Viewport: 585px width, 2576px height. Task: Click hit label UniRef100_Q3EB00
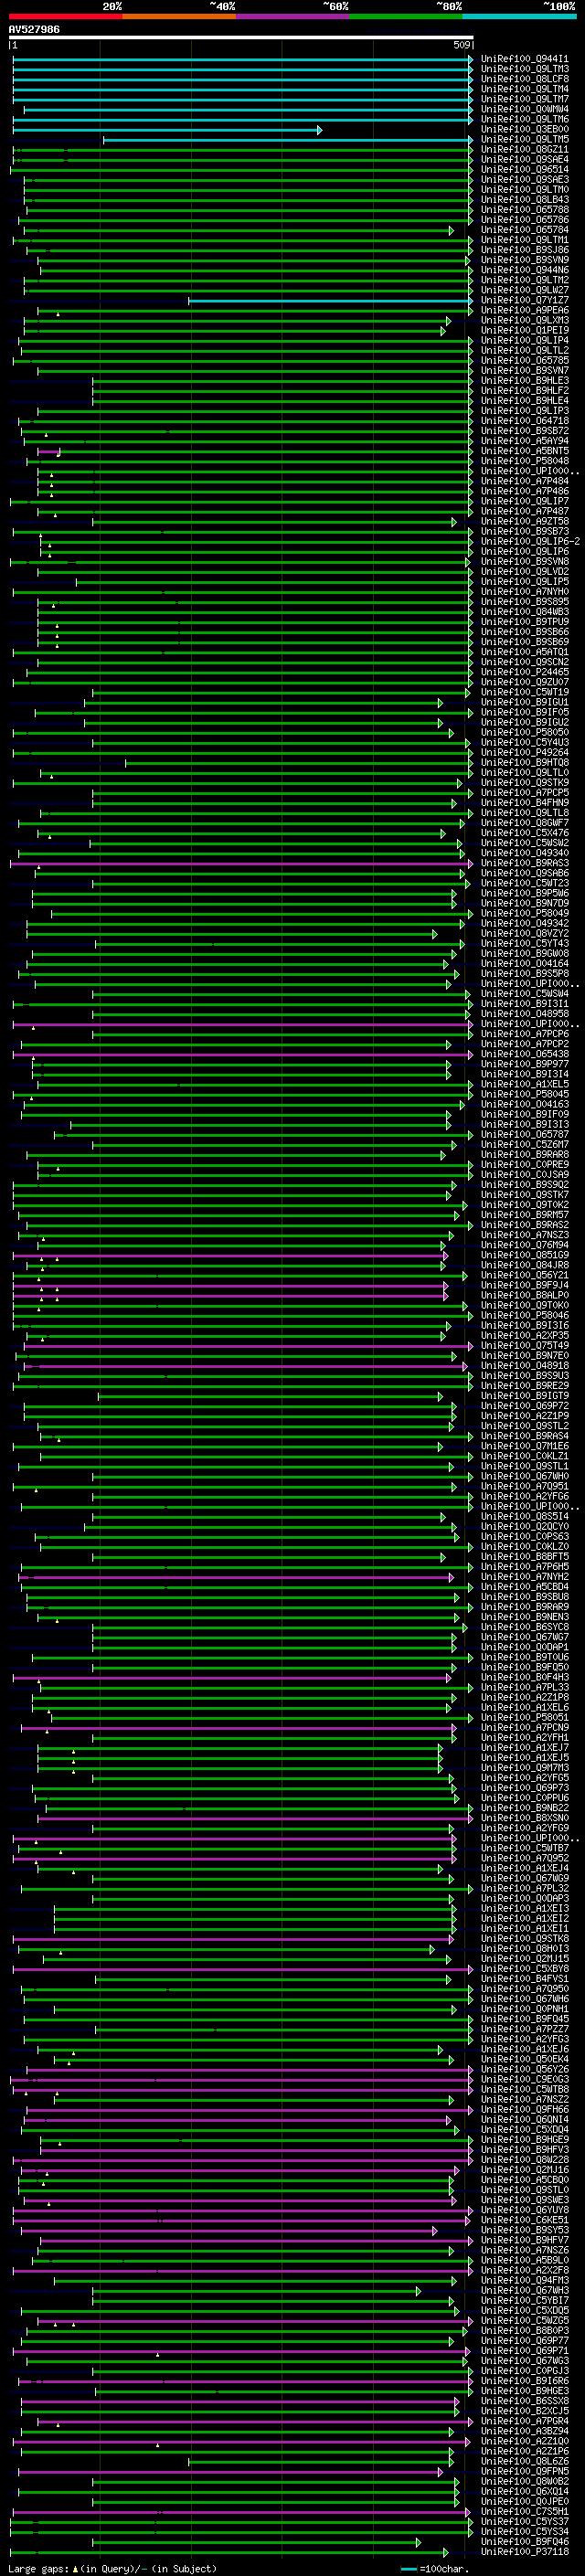[x=524, y=129]
